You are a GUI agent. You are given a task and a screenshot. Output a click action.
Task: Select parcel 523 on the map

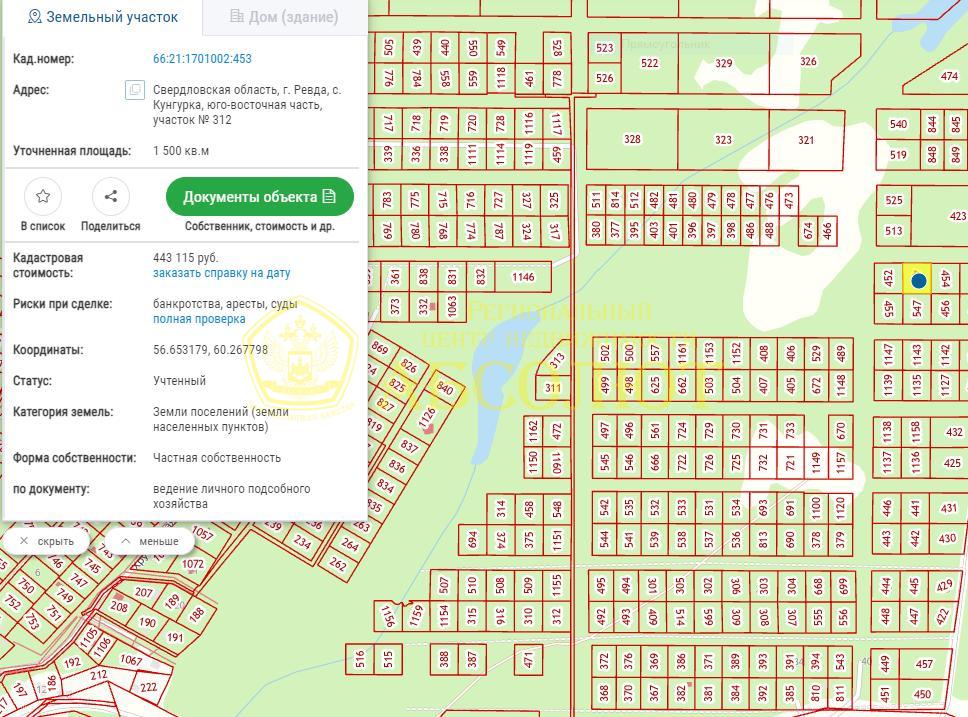tap(604, 48)
